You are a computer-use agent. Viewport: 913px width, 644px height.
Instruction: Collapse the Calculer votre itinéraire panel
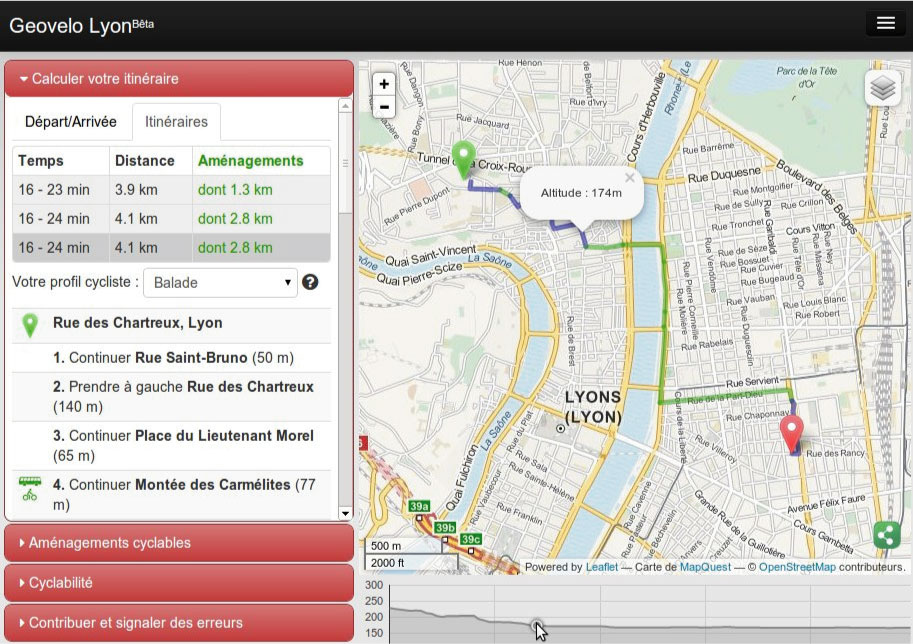[178, 78]
